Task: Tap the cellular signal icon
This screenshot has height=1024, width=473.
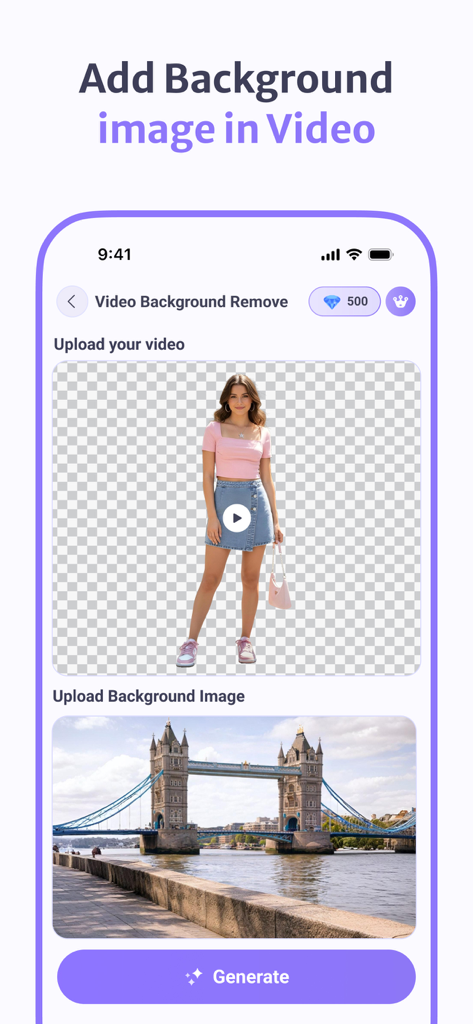Action: (331, 255)
